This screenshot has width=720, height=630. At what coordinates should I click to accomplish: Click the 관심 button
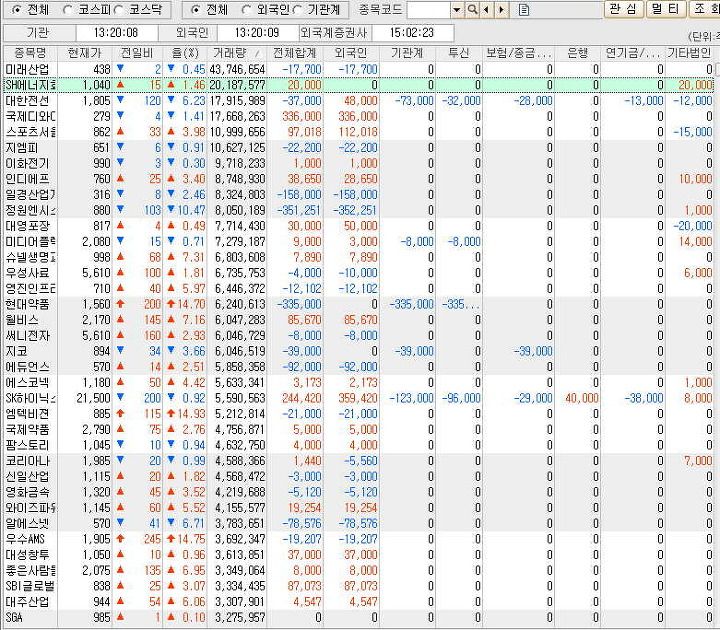tap(623, 9)
